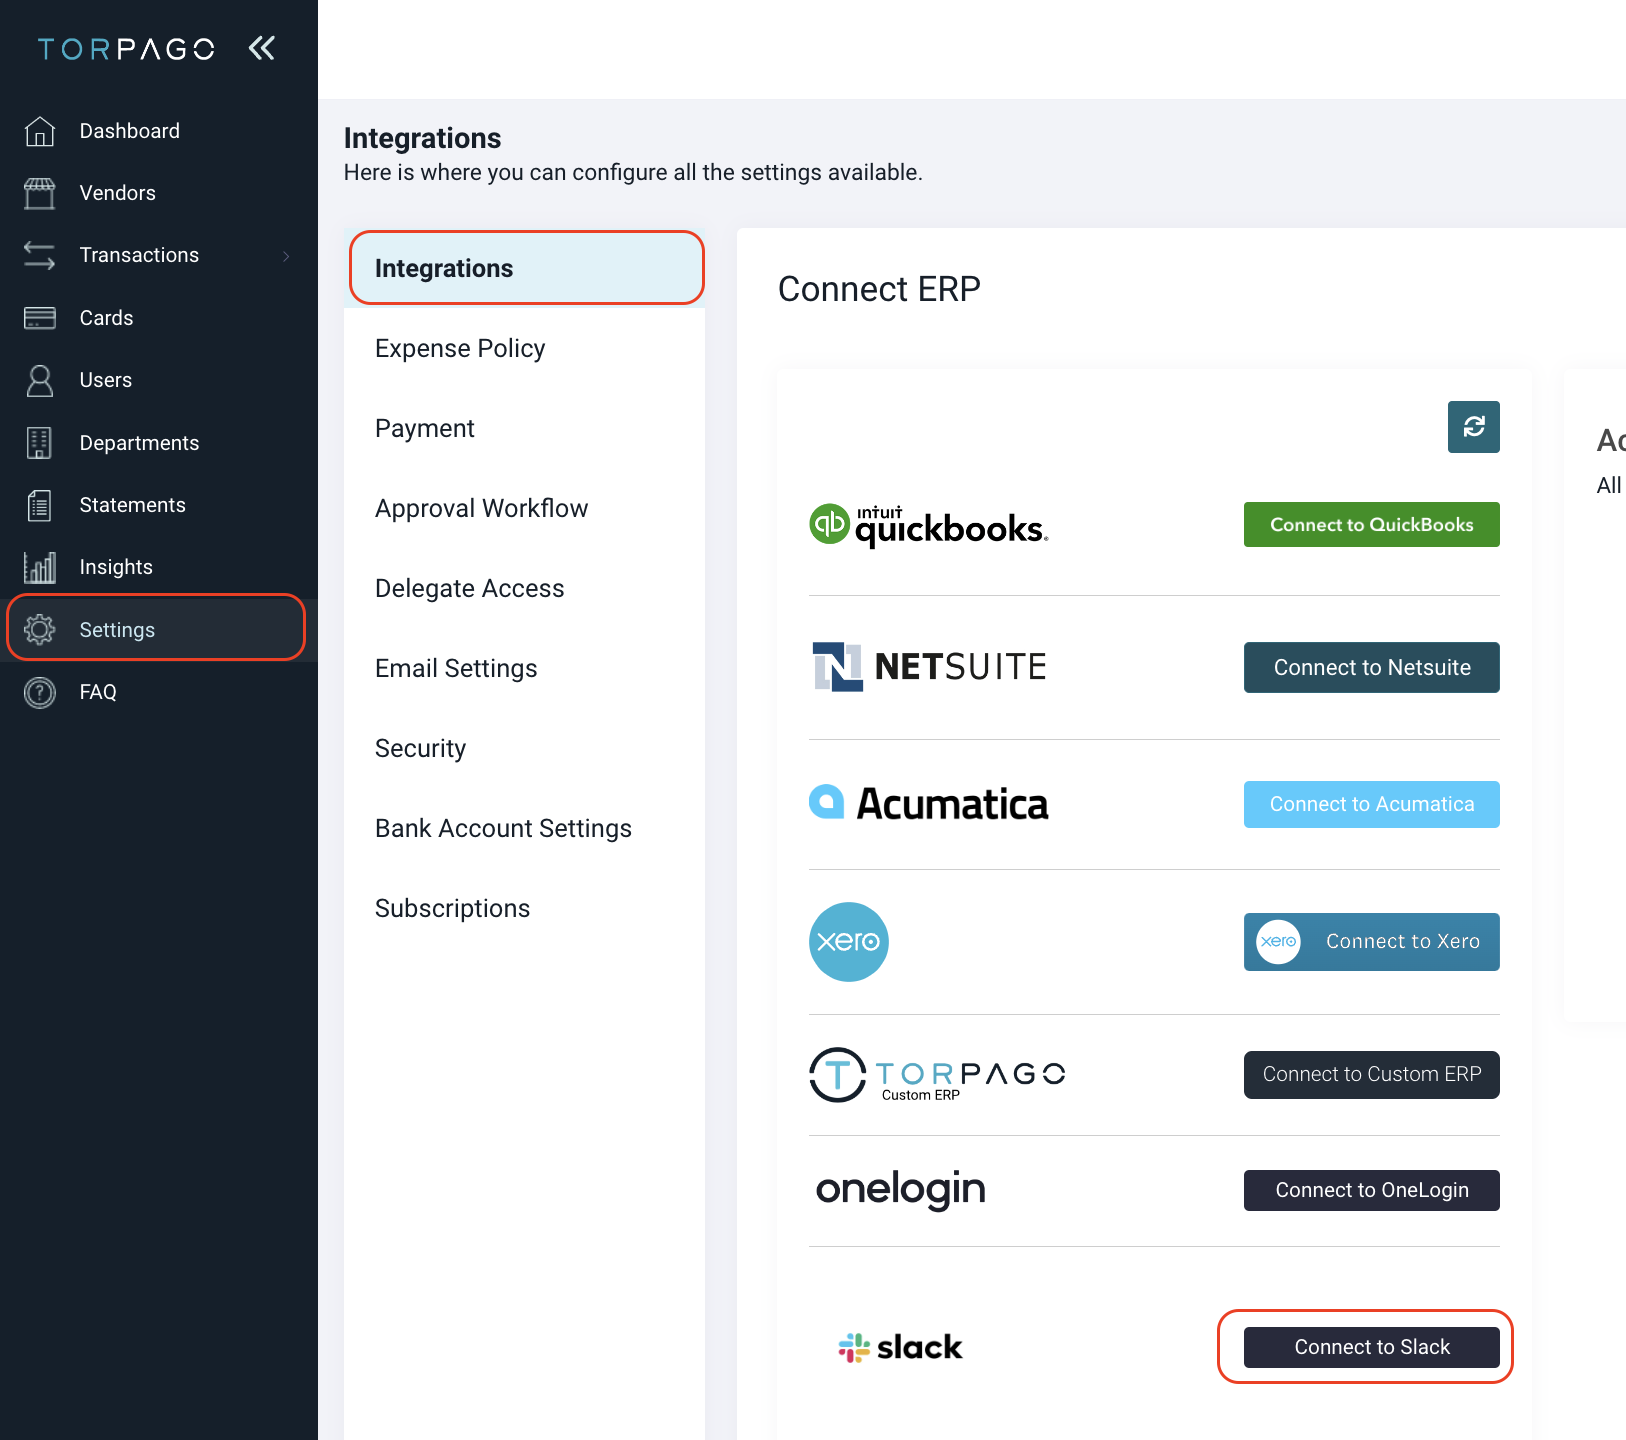This screenshot has height=1440, width=1626.
Task: Click the Vendors storefront icon
Action: coord(40,193)
